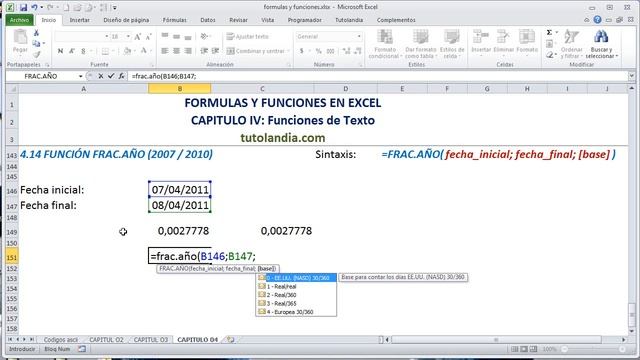Open Dar formato como tabla gallery
640x360 pixels.
coord(420,44)
